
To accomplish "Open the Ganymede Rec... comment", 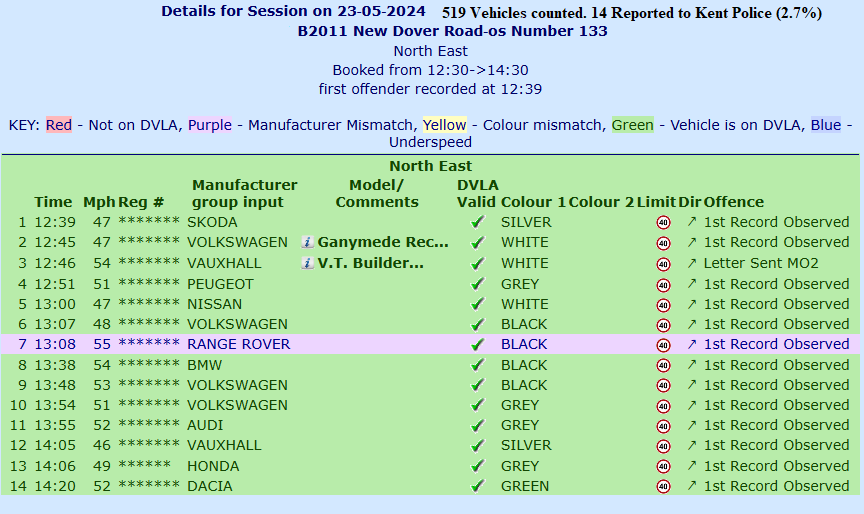I will tap(383, 242).
